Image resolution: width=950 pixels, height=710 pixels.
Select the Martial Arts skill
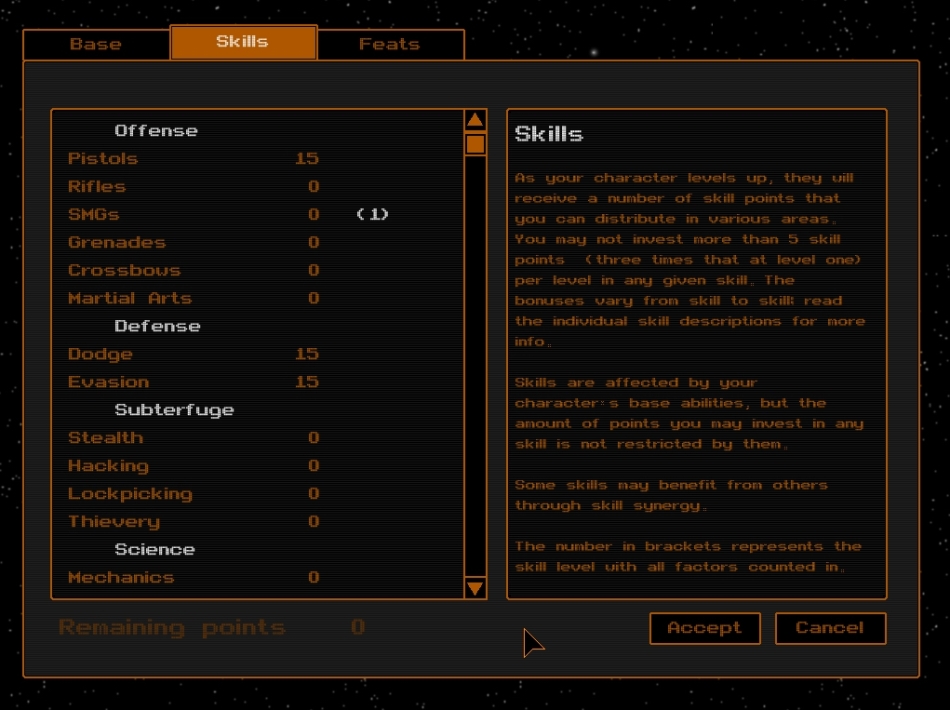[x=130, y=299]
